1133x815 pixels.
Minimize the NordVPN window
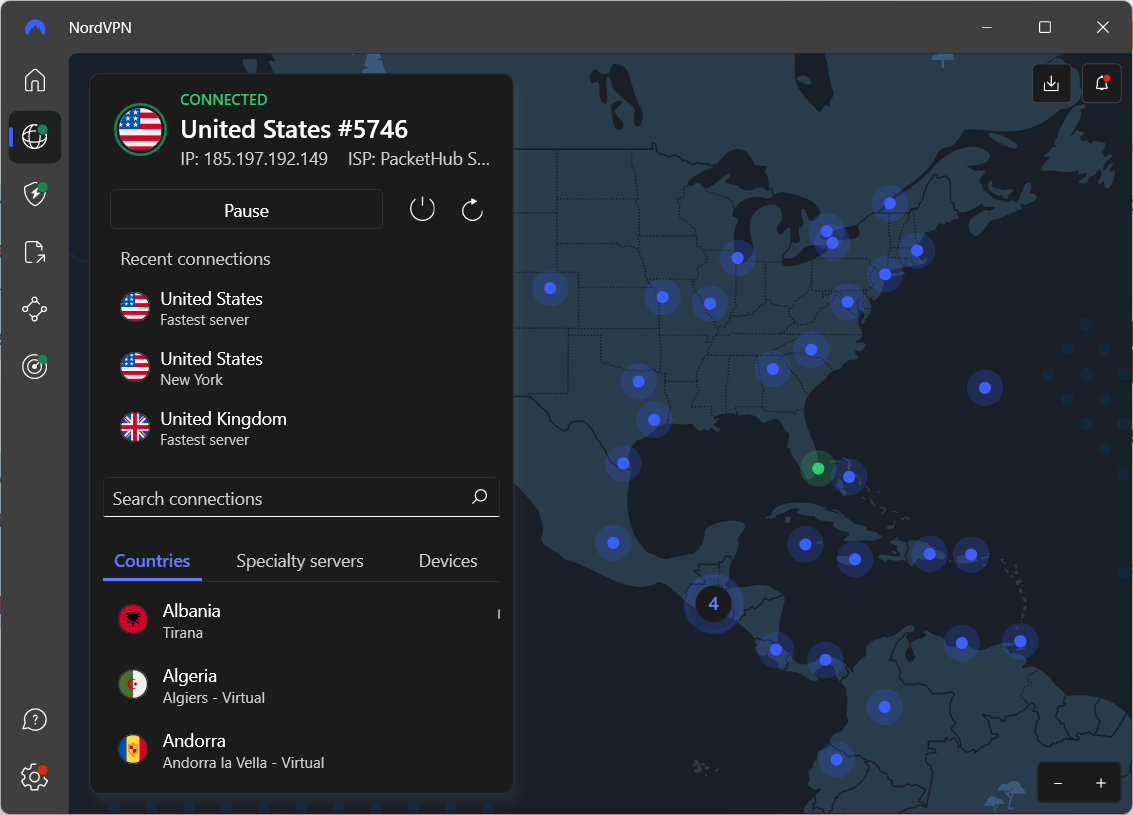coord(986,27)
